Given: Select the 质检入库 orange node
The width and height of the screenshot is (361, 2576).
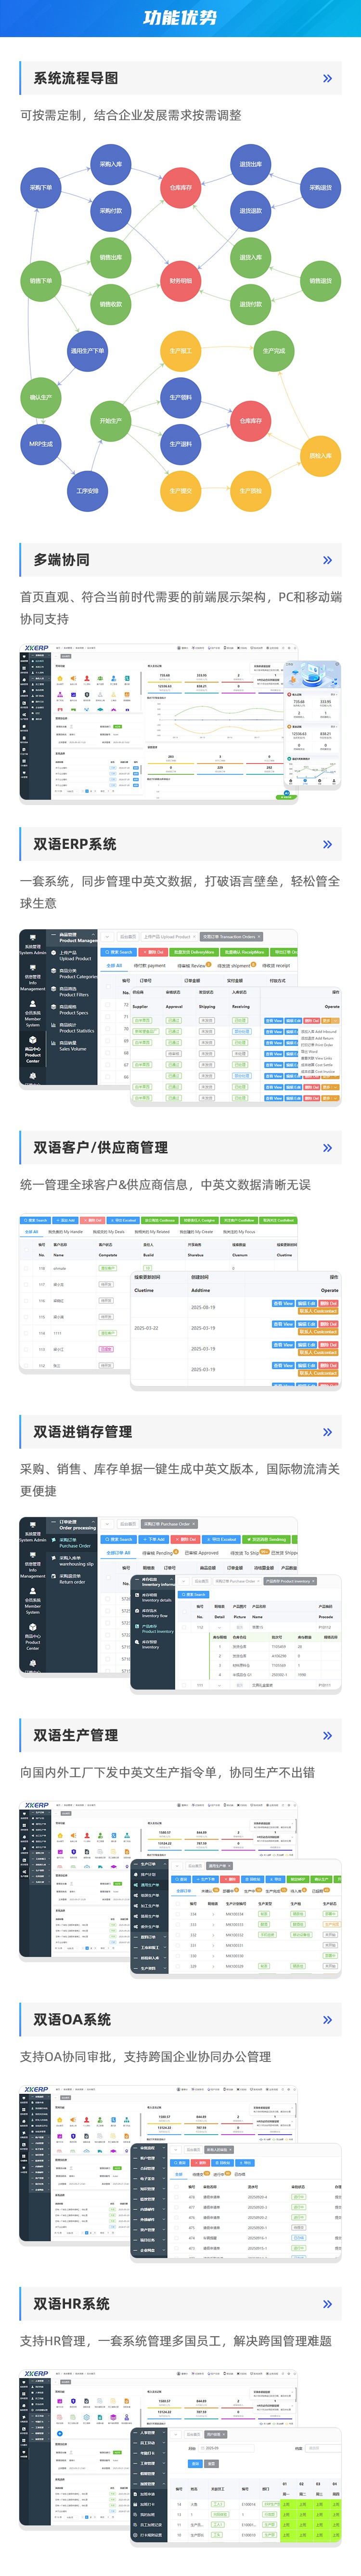Looking at the screenshot, I should click(320, 456).
